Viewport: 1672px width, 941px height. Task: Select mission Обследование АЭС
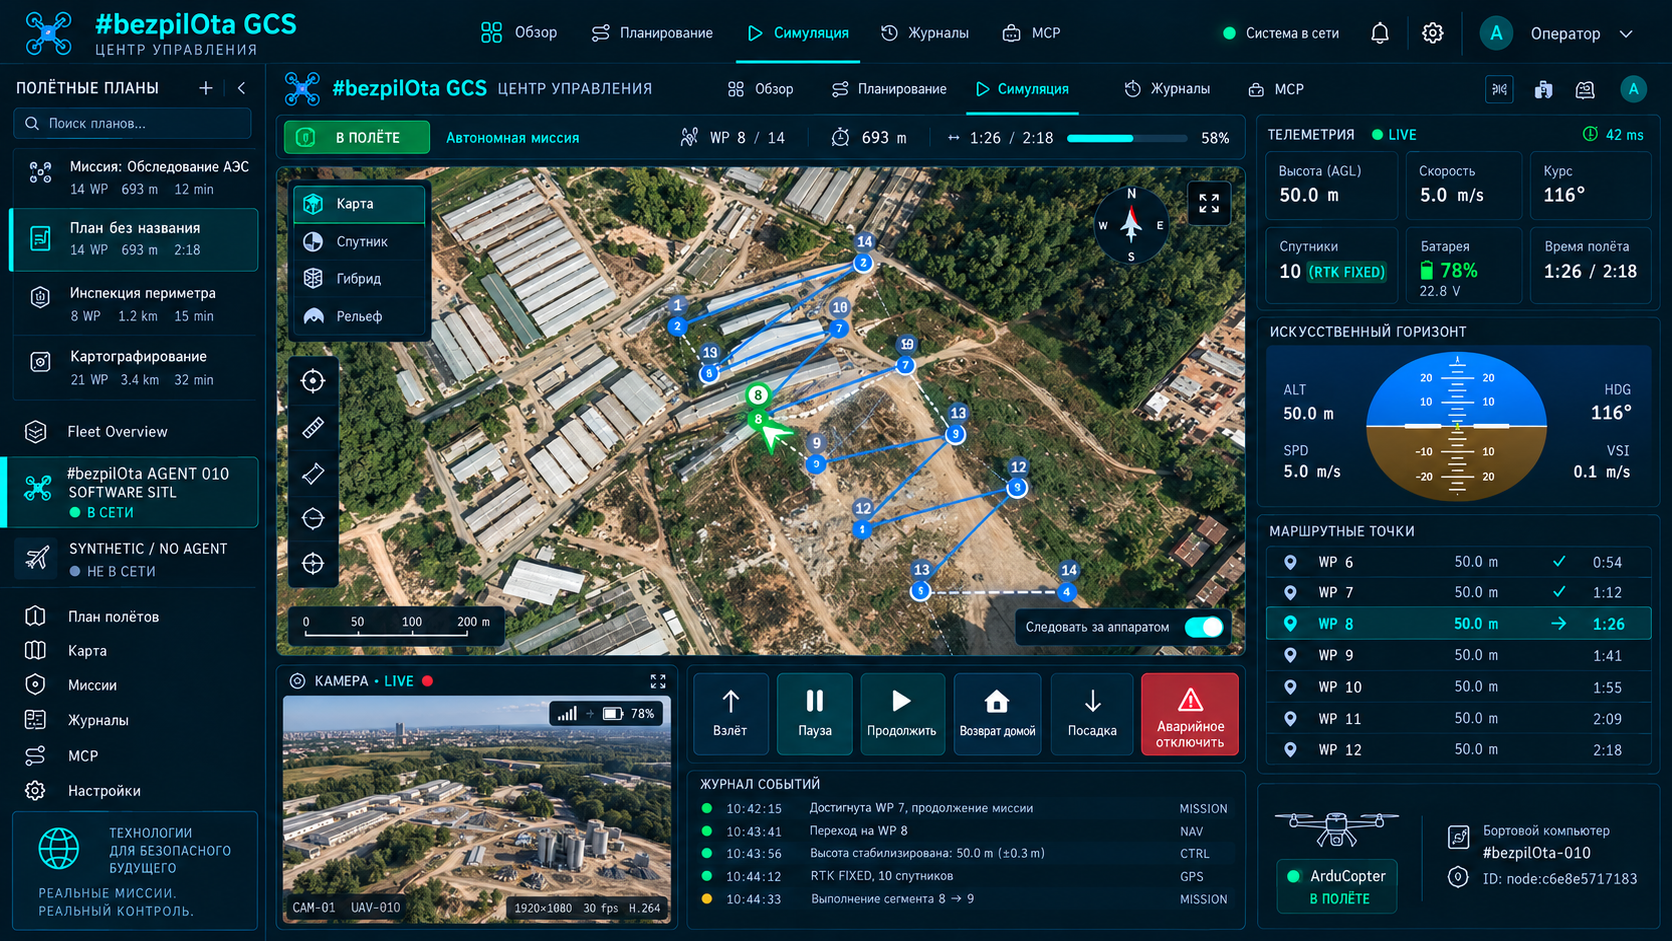click(135, 177)
